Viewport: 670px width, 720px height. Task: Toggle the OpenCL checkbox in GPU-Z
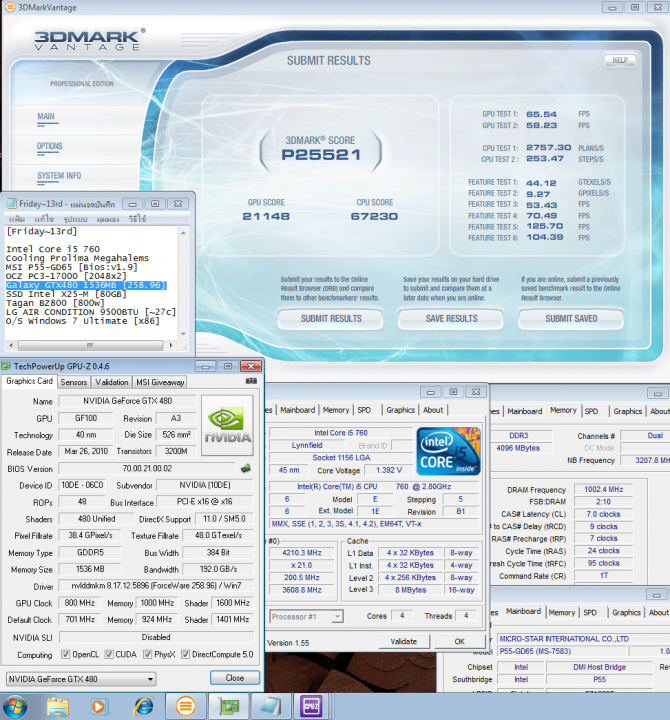[66, 654]
